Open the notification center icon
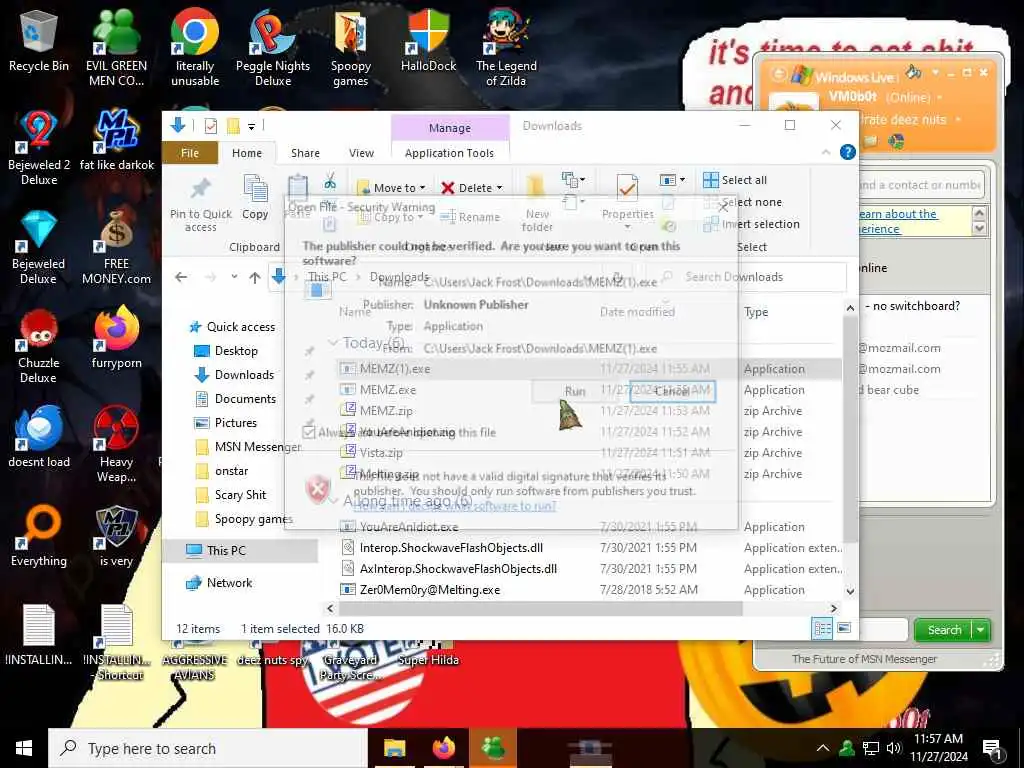 tap(992, 749)
